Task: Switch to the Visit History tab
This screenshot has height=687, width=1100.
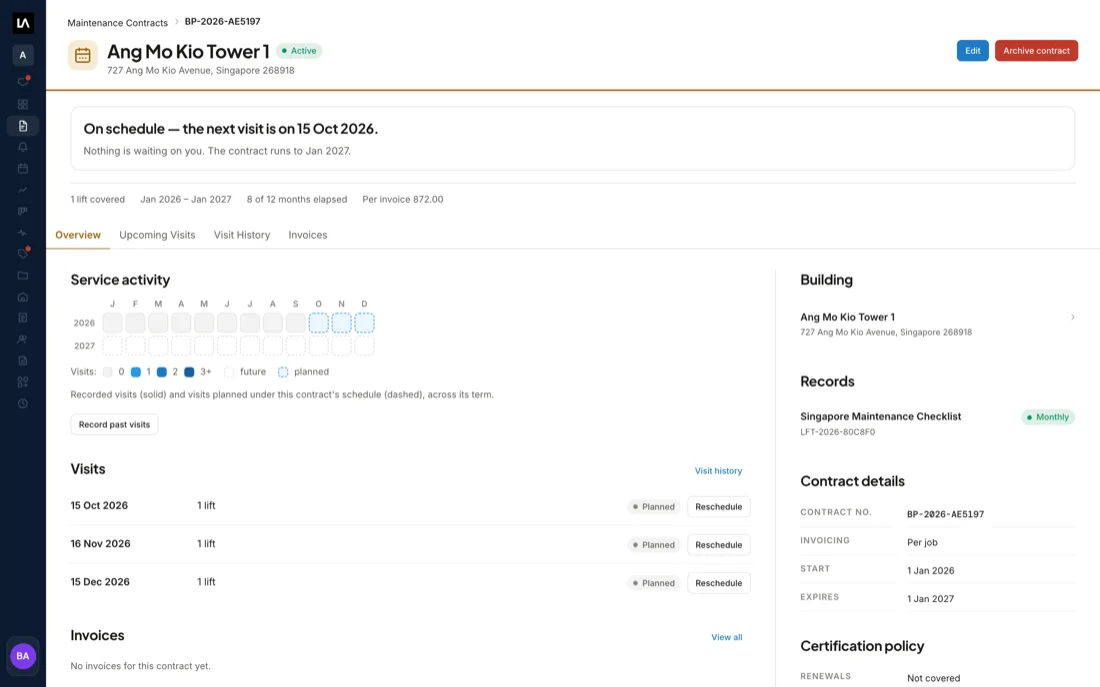Action: pos(242,235)
